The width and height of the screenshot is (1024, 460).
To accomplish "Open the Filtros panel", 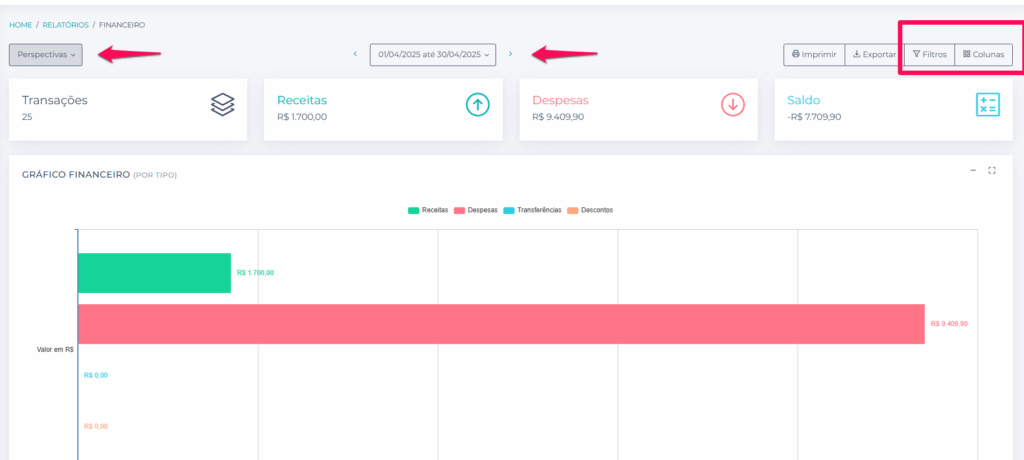I will pyautogui.click(x=929, y=55).
